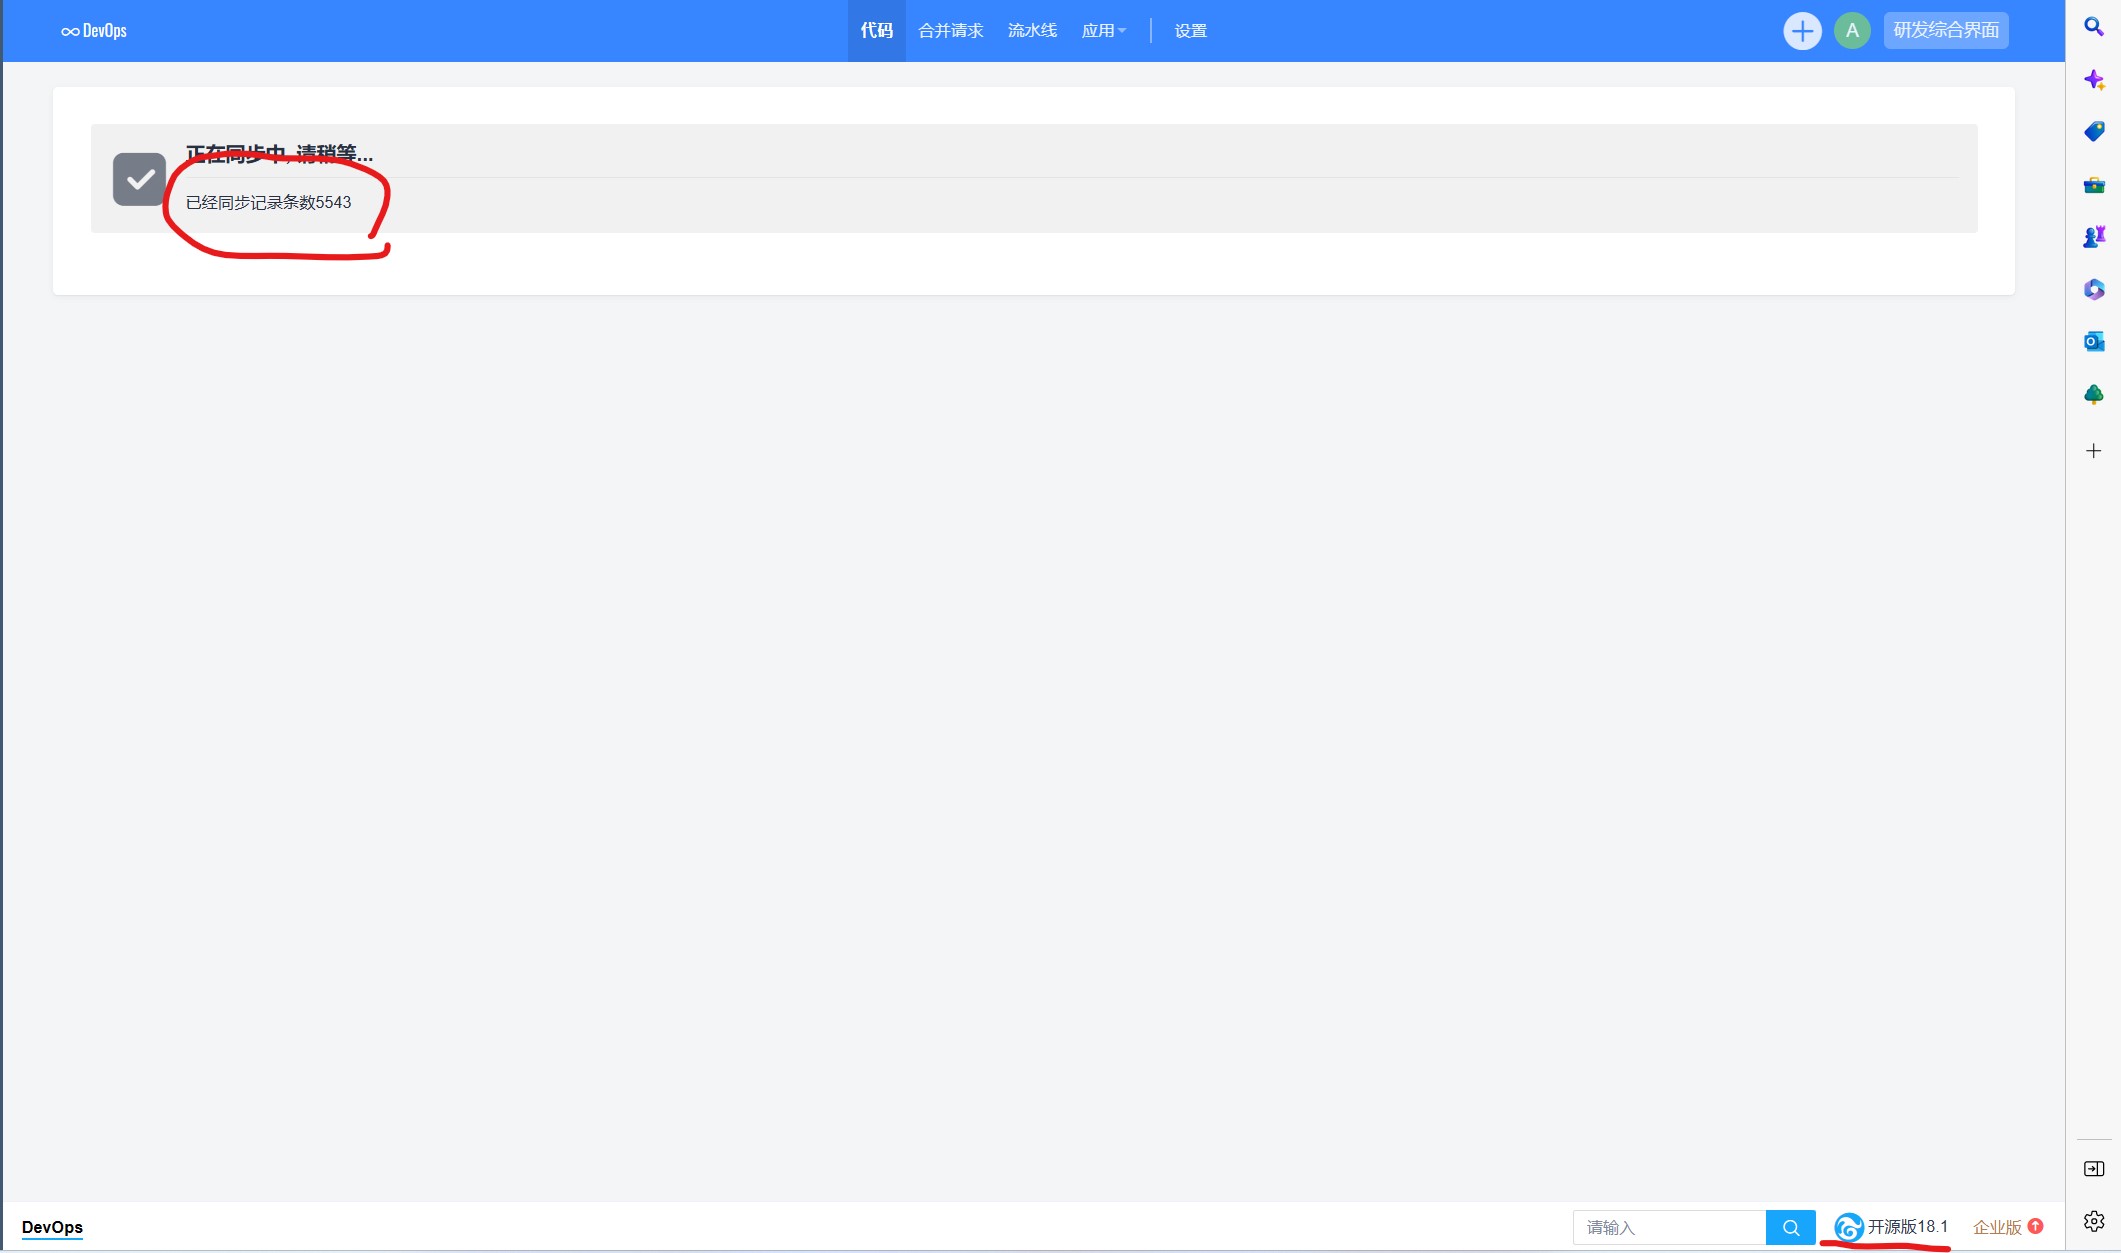
Task: Select the 代码 tab
Action: click(x=876, y=31)
